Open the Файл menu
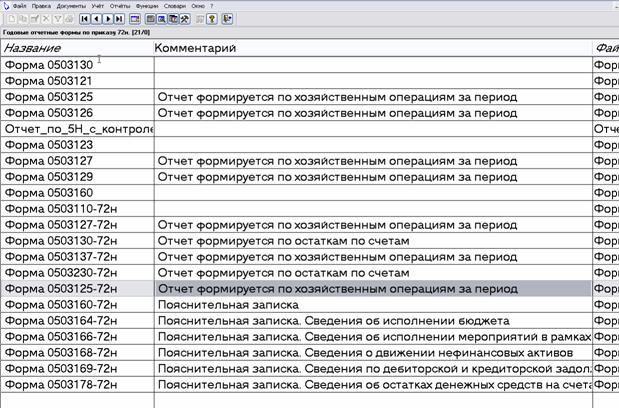 (x=20, y=5)
